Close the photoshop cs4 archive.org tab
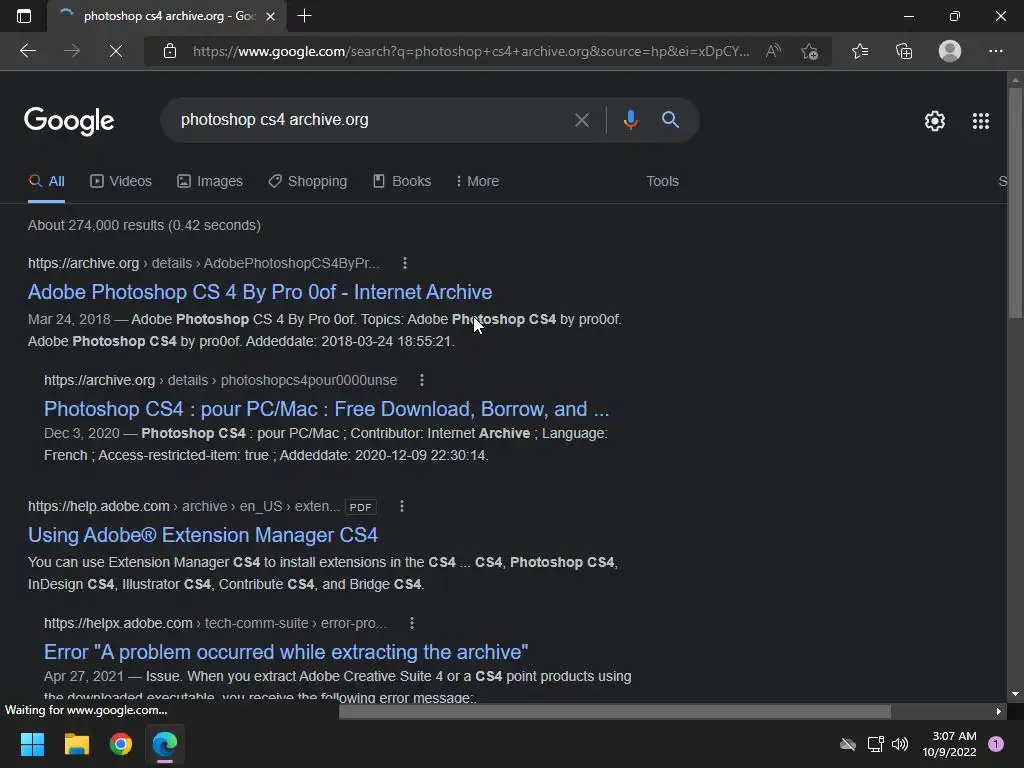This screenshot has height=768, width=1024. [x=270, y=16]
